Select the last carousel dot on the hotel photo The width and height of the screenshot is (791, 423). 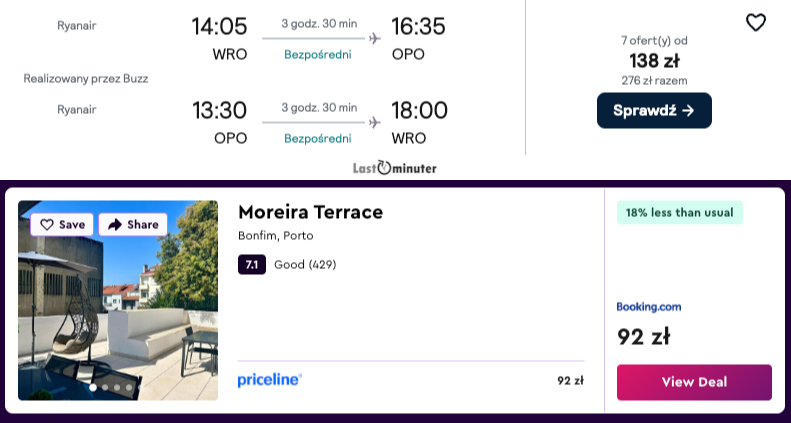(x=129, y=386)
